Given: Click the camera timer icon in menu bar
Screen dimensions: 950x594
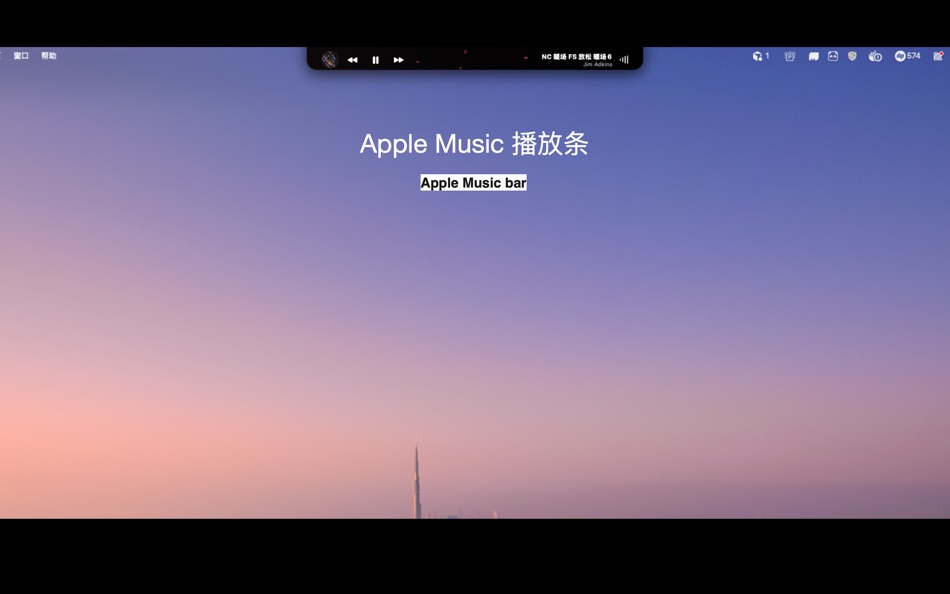Looking at the screenshot, I should pos(875,56).
